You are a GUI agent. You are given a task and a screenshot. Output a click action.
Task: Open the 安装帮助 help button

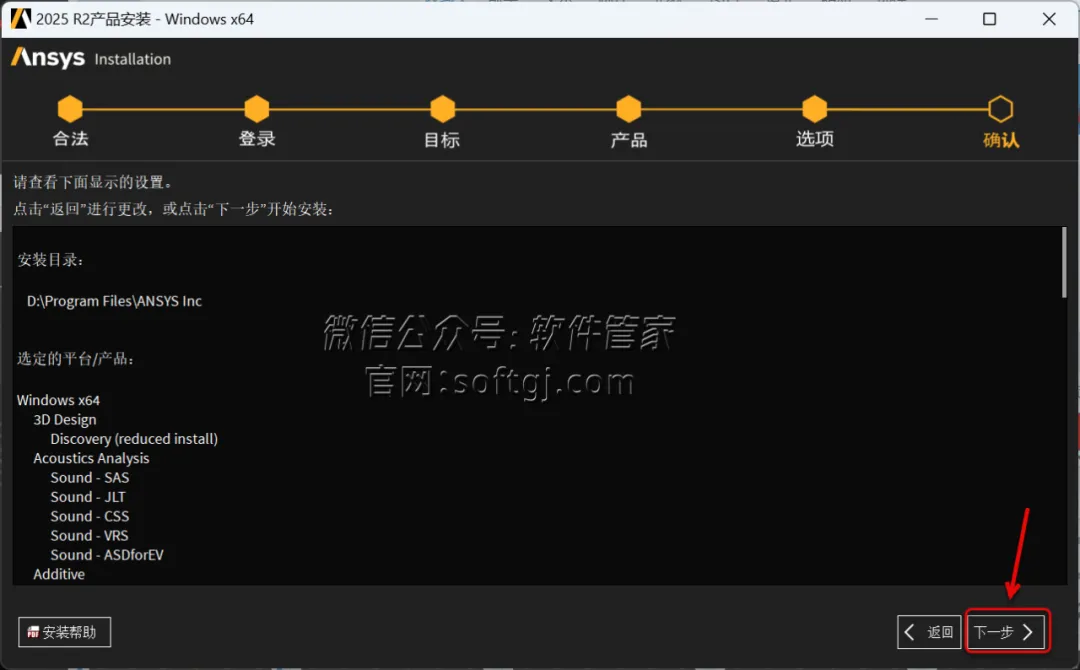point(64,631)
